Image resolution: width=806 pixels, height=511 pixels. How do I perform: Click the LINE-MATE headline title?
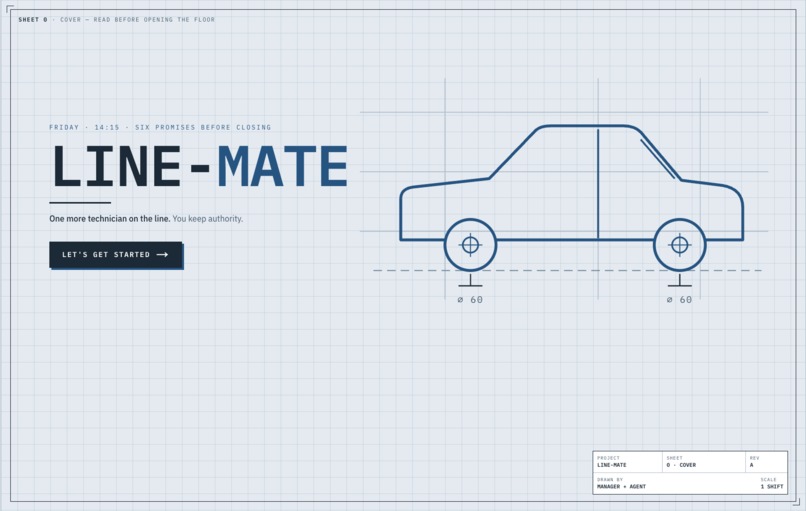pos(199,167)
